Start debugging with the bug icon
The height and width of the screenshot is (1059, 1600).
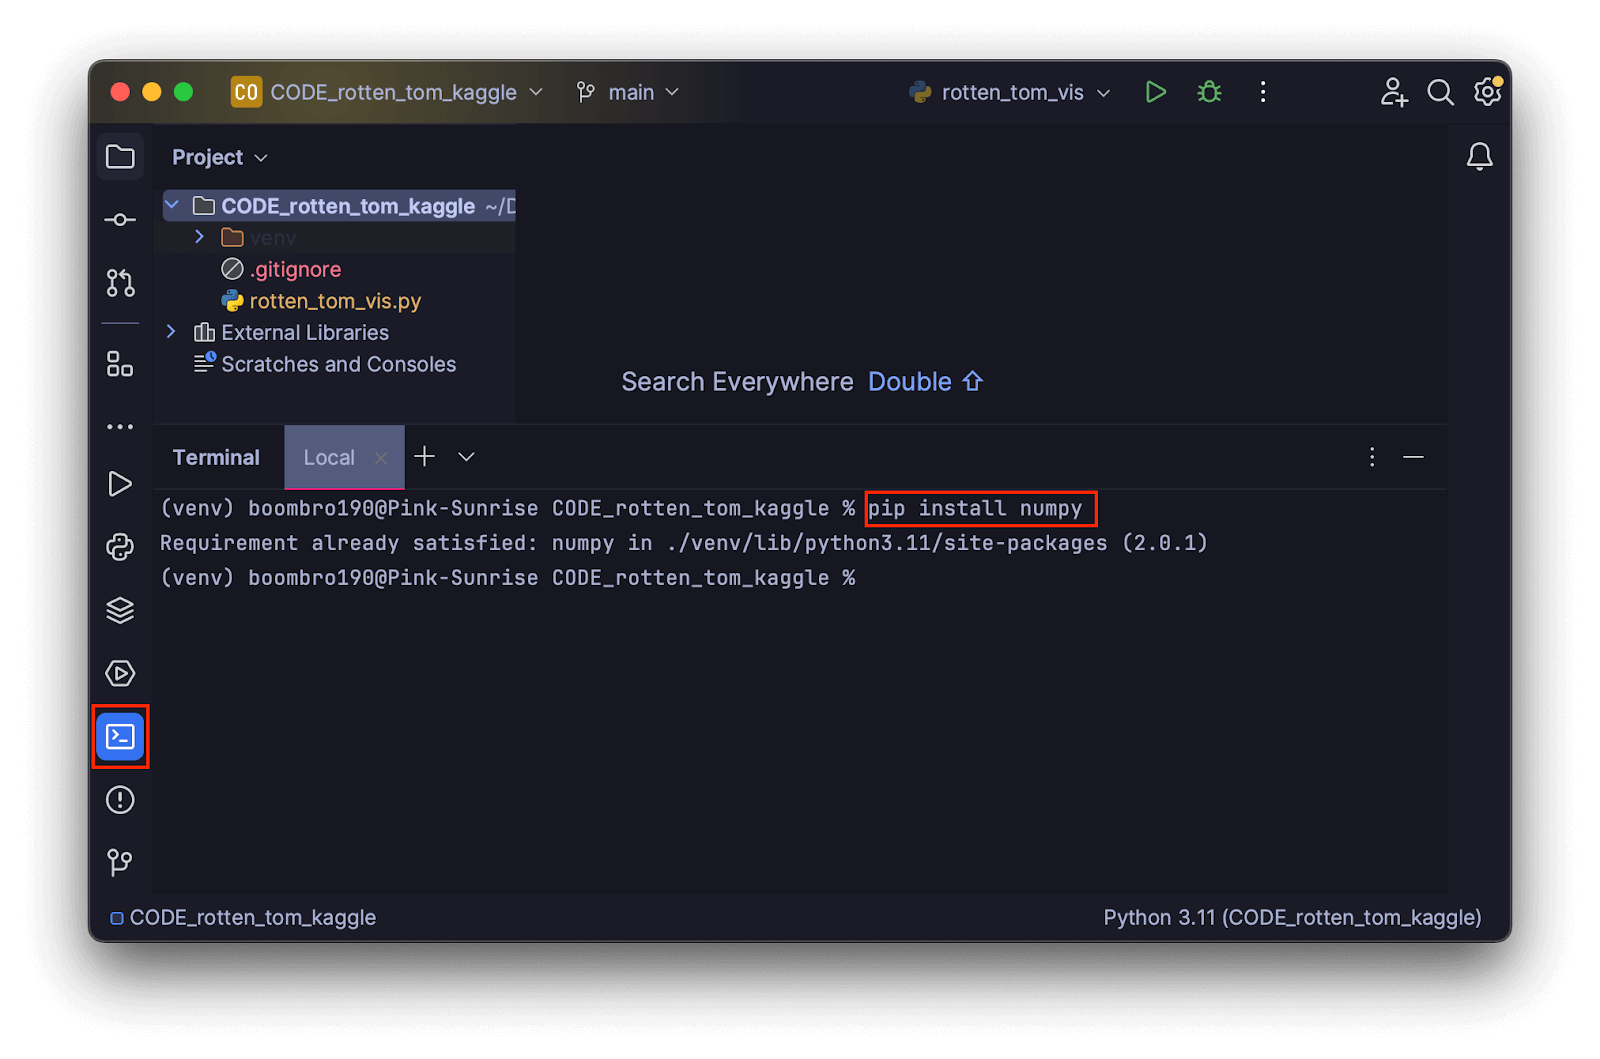coord(1209,92)
